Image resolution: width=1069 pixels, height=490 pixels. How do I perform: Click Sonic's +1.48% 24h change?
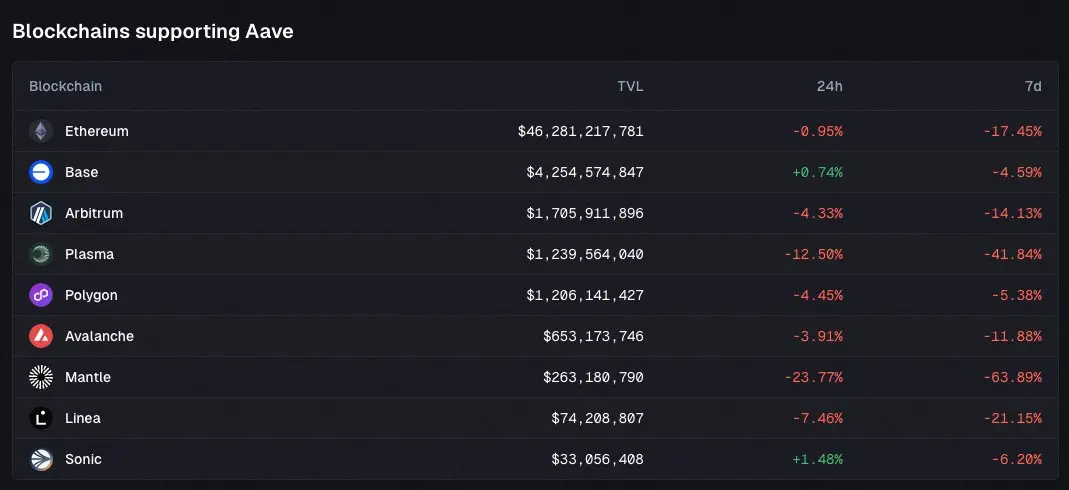click(817, 459)
